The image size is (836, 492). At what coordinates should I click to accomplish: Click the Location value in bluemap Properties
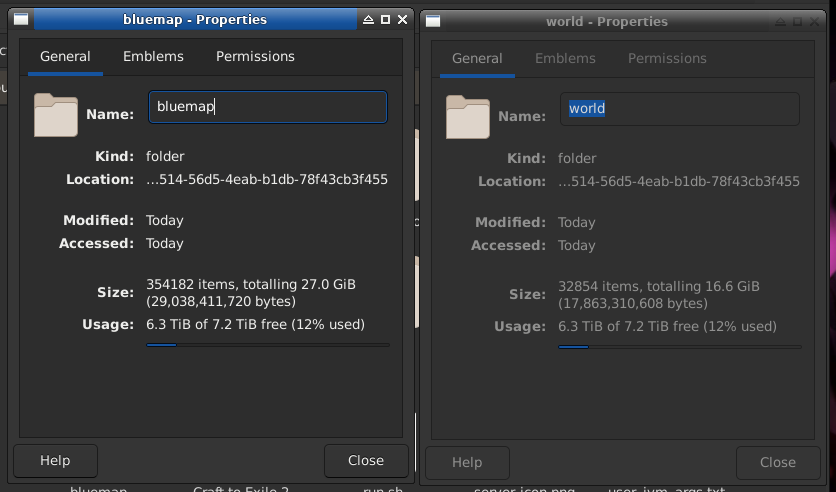267,180
